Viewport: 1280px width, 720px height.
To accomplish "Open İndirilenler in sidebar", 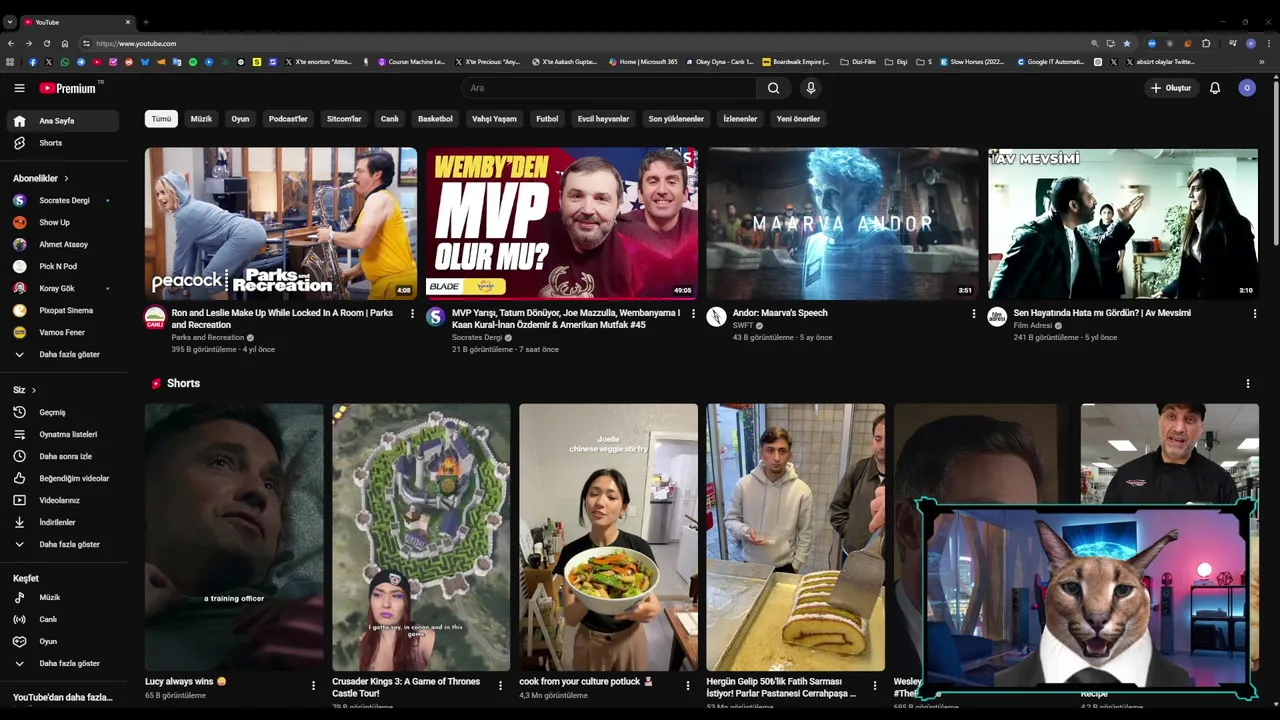I will pos(63,522).
